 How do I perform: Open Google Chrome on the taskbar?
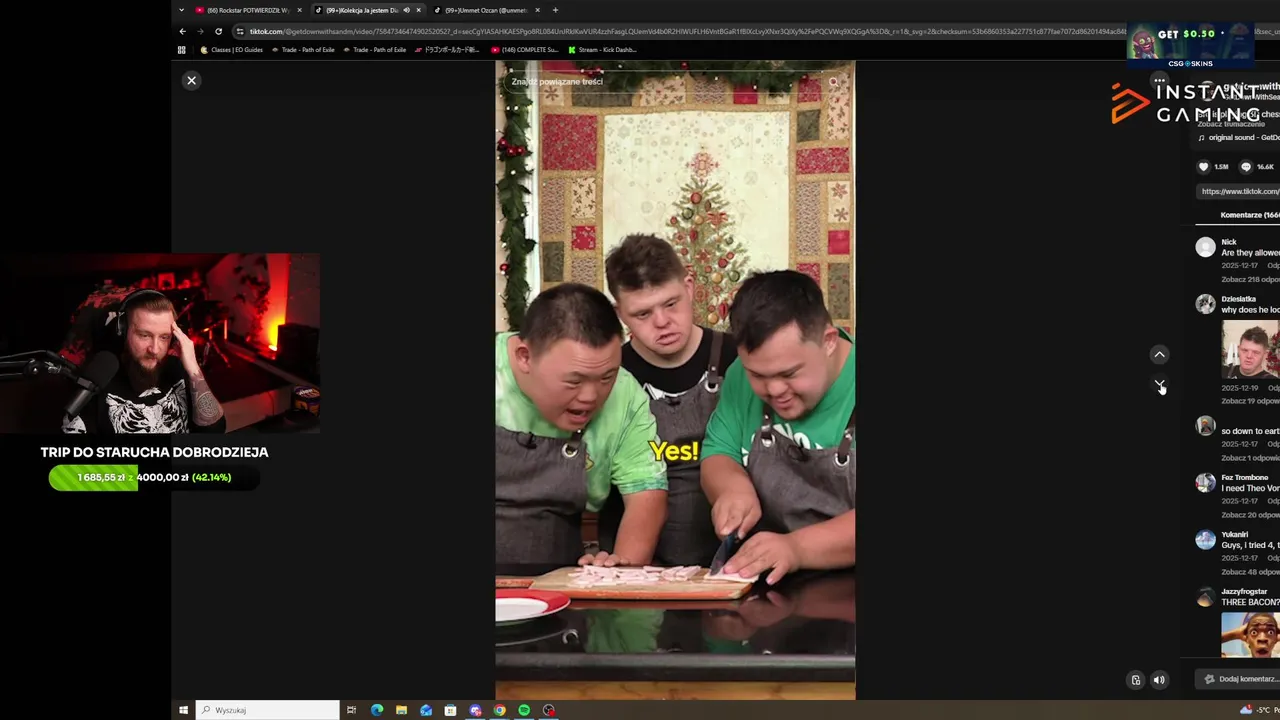[x=499, y=710]
